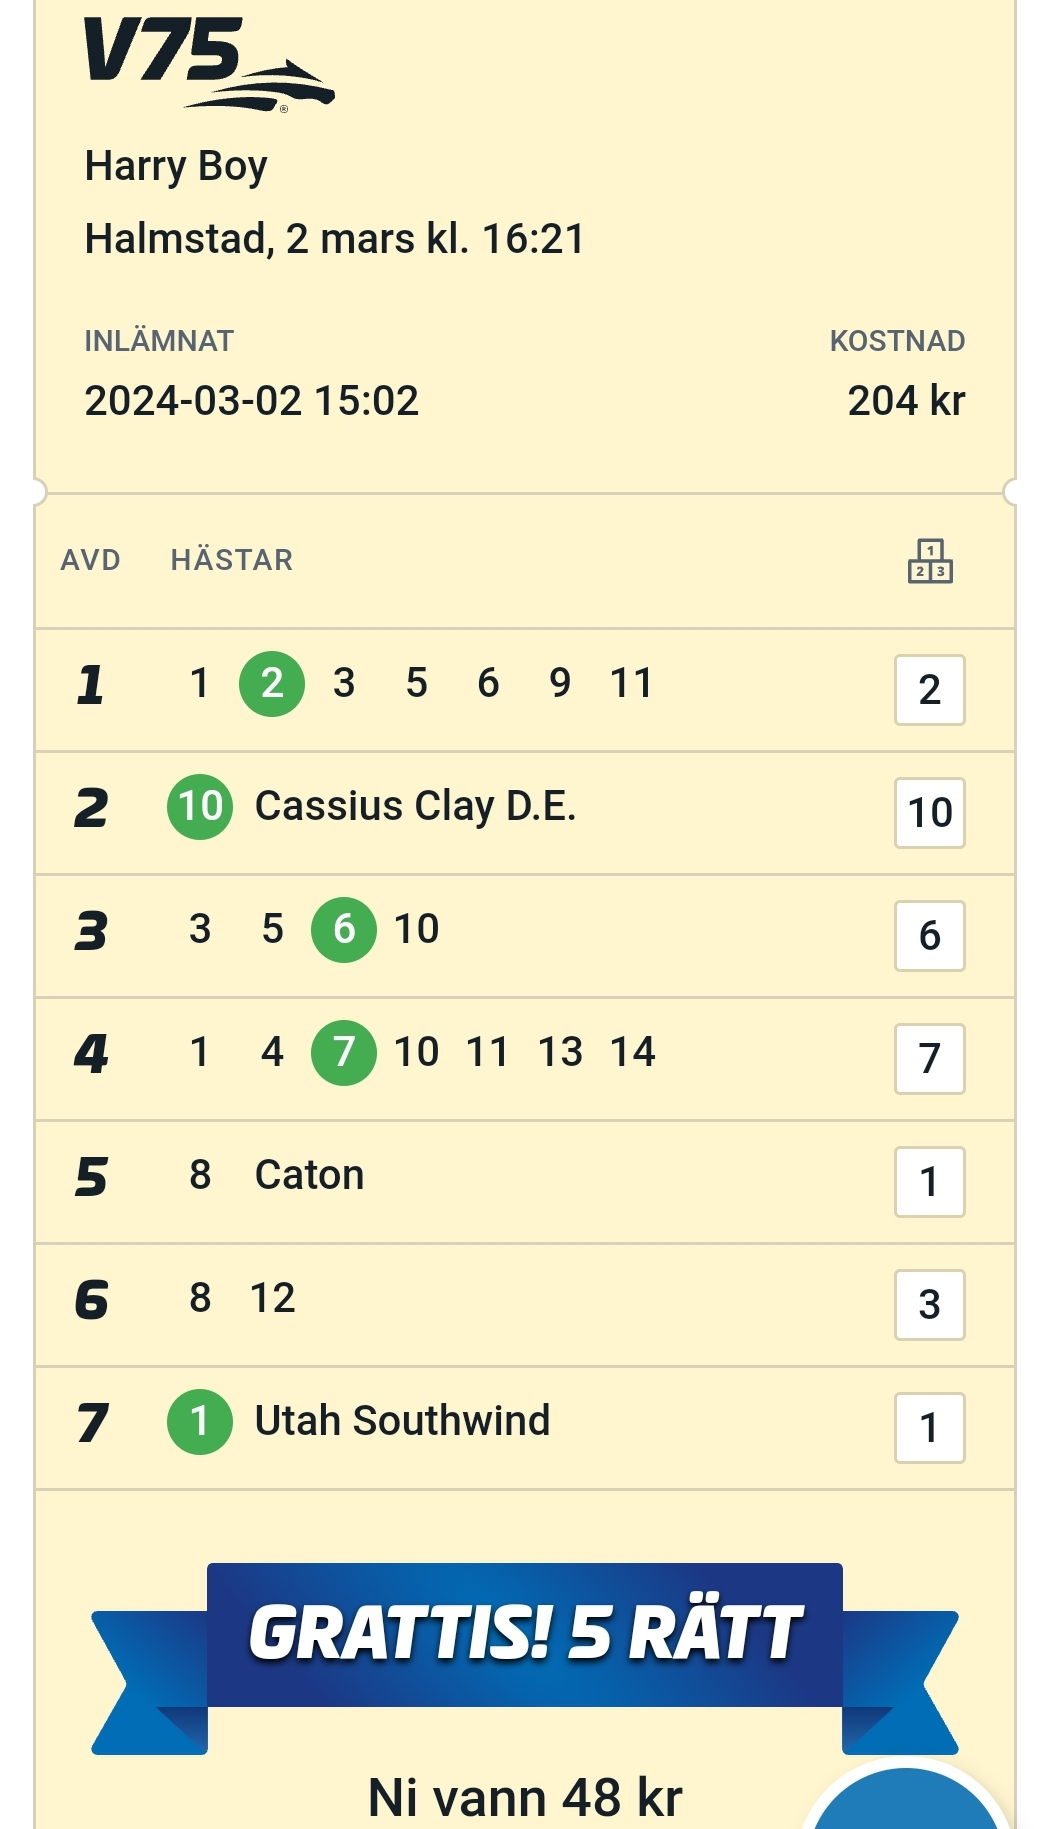1050x1829 pixels.
Task: Tap the HÄSTAR column header
Action: pyautogui.click(x=232, y=560)
